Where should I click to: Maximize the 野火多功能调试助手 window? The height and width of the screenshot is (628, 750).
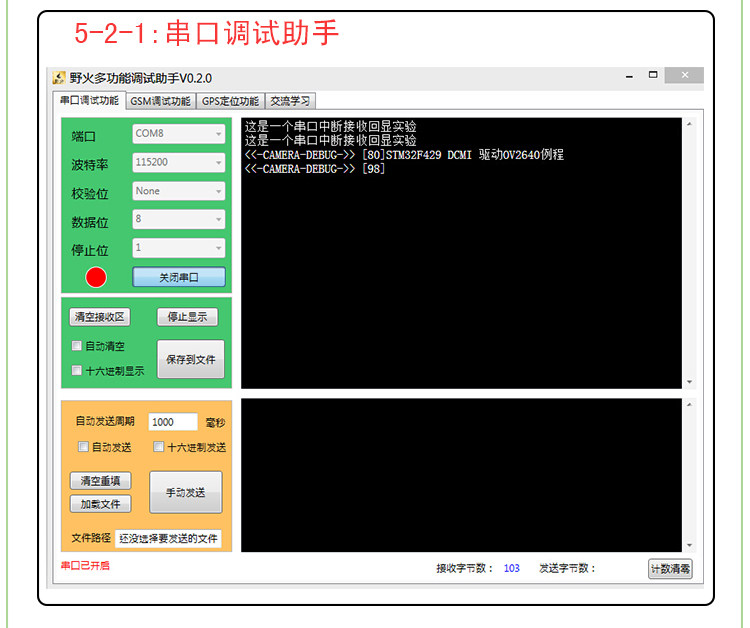653,75
